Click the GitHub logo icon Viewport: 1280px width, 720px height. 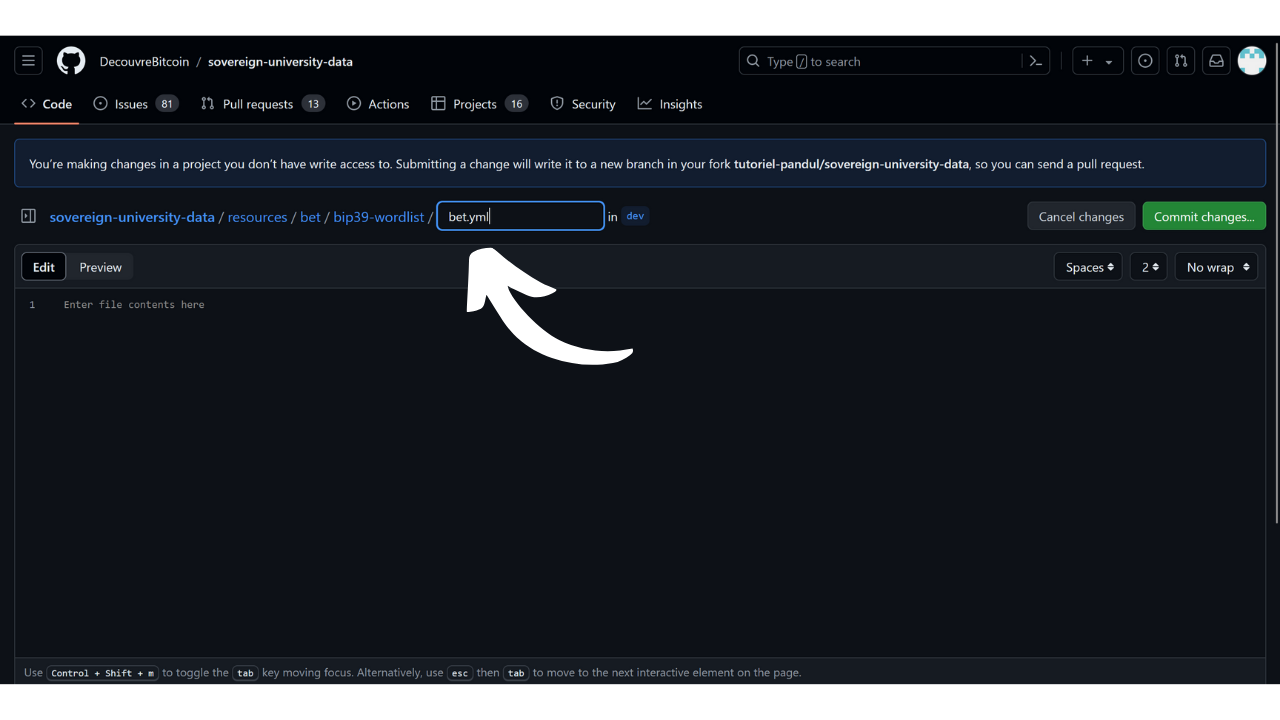[x=71, y=61]
